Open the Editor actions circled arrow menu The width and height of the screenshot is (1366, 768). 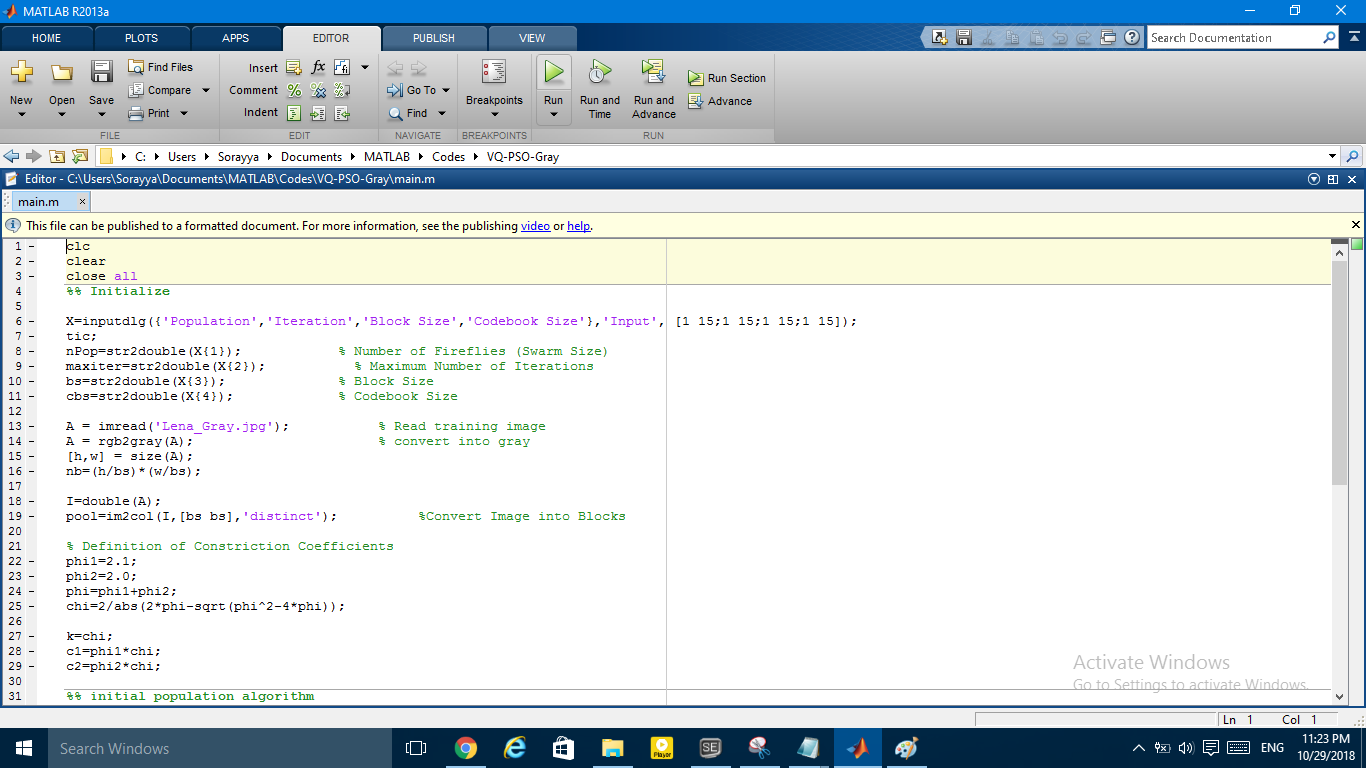[x=1314, y=179]
